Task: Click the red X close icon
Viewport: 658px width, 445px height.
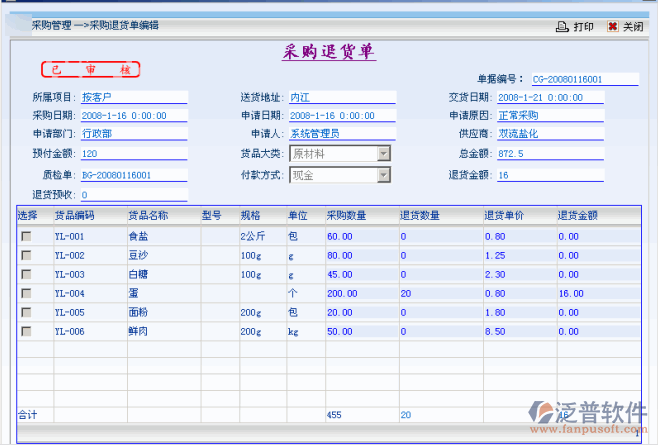Action: tap(612, 27)
